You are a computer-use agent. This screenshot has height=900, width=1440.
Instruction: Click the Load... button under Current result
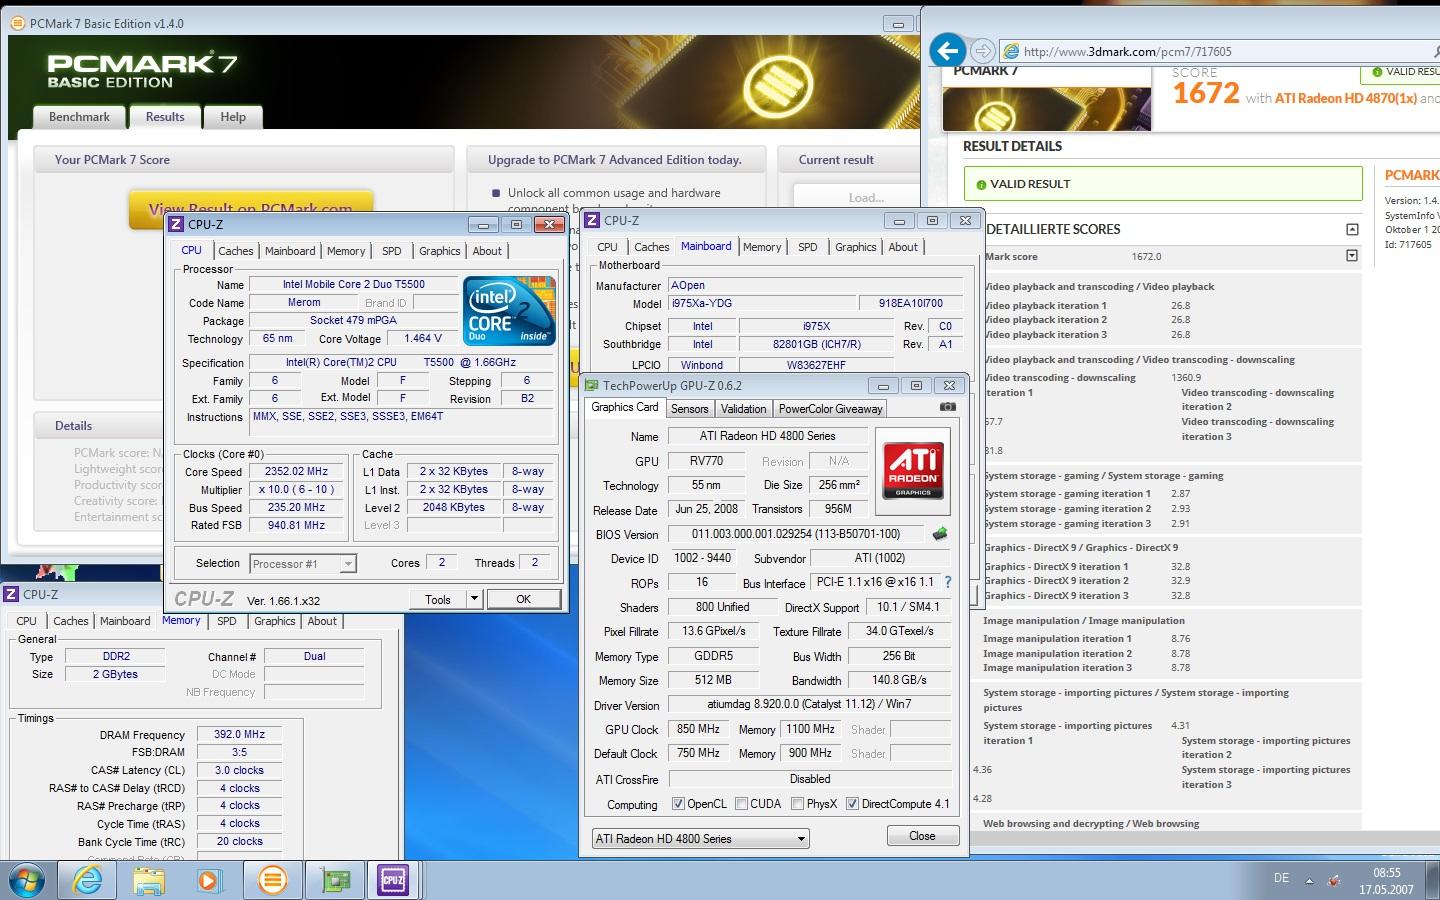[x=866, y=197]
